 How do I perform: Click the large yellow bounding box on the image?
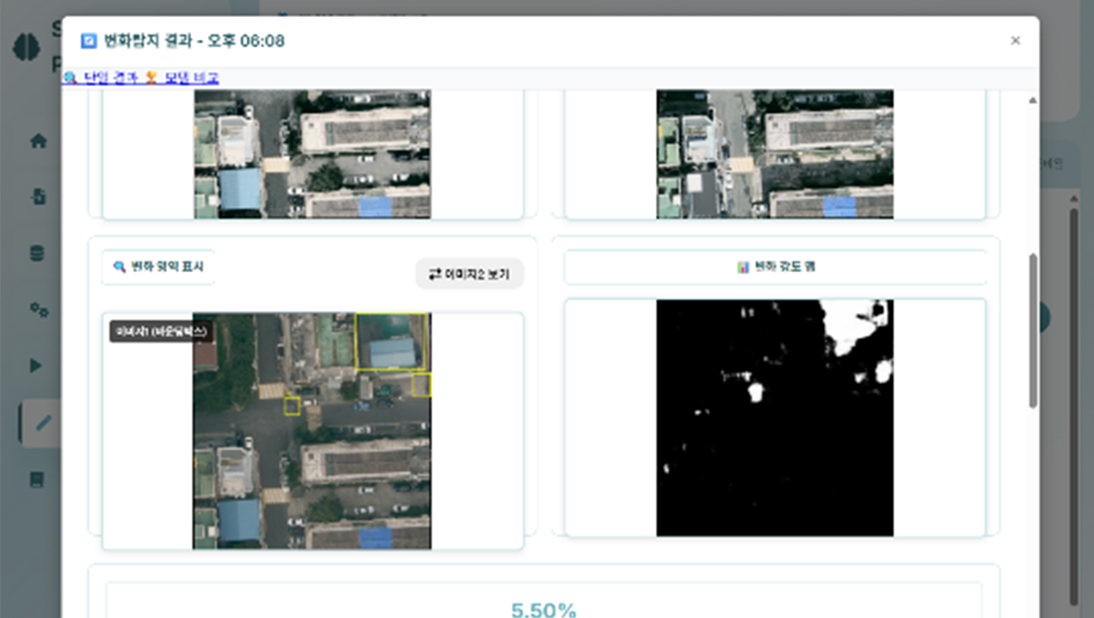tap(390, 342)
